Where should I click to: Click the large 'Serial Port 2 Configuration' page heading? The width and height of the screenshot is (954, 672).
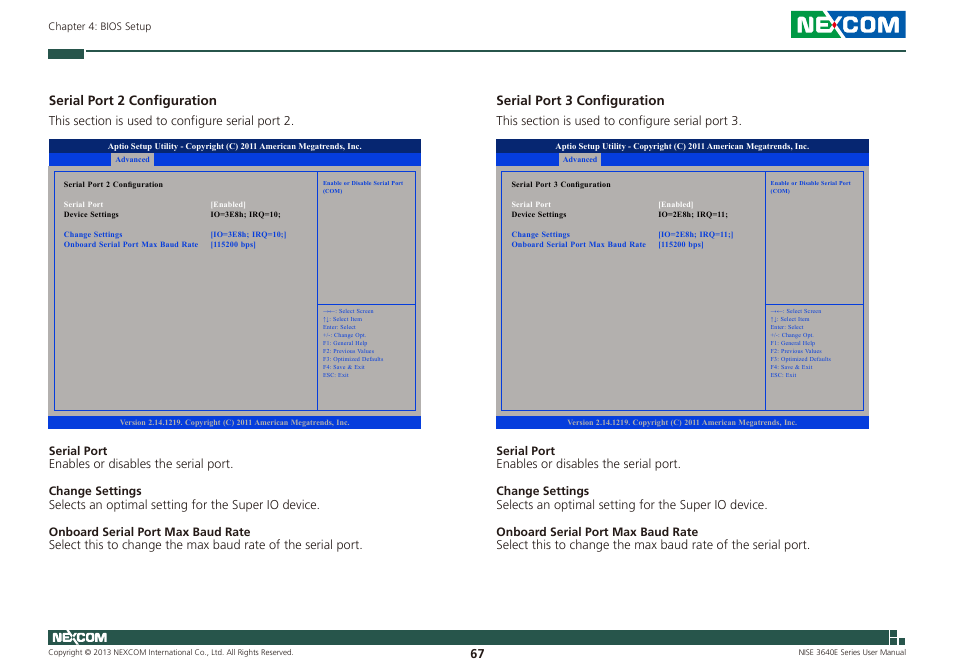(x=133, y=100)
